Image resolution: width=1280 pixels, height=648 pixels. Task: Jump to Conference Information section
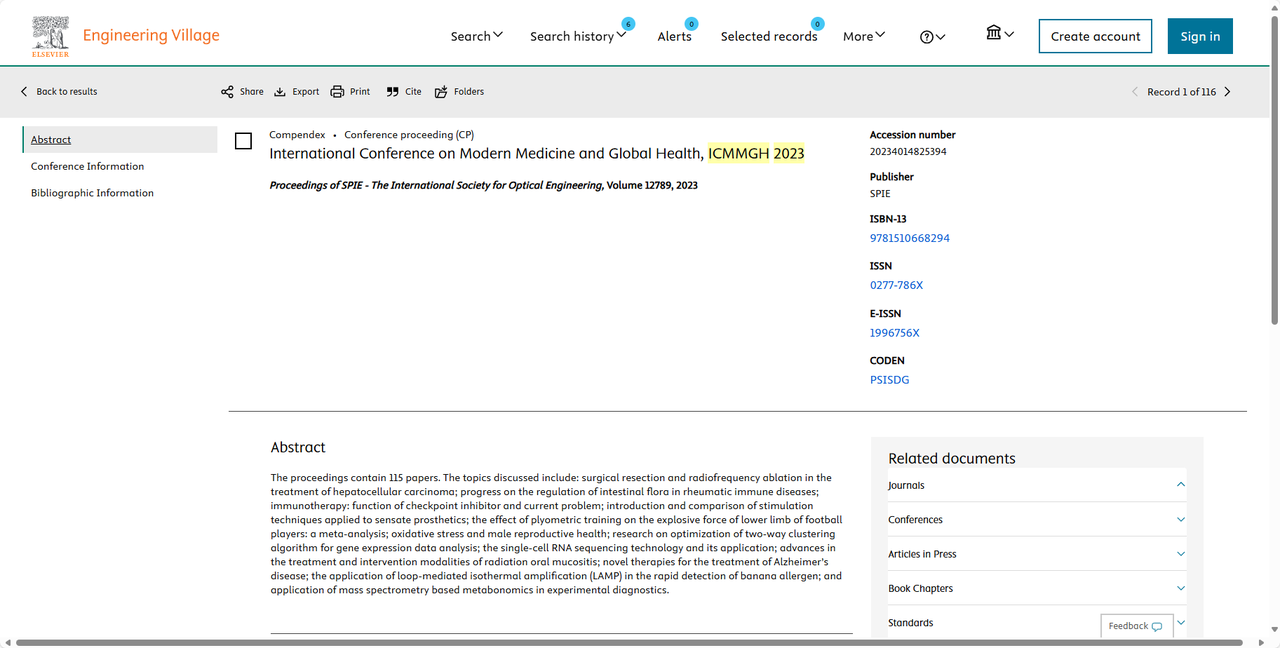pyautogui.click(x=87, y=167)
